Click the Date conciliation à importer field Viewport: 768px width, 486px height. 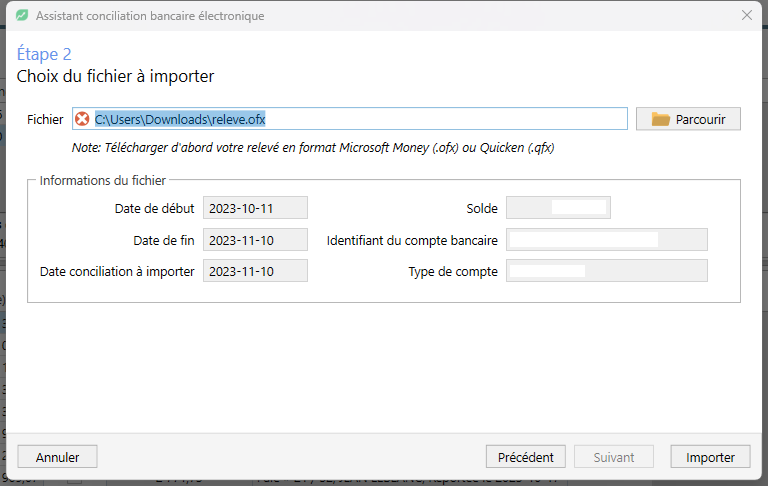255,271
